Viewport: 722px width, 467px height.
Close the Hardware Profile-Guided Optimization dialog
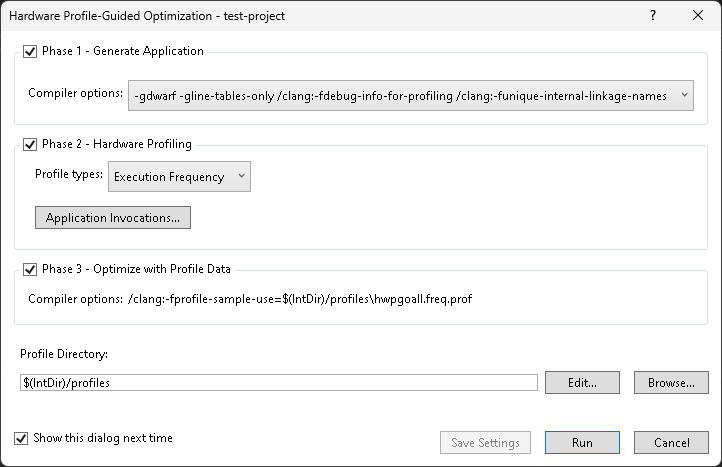click(697, 16)
